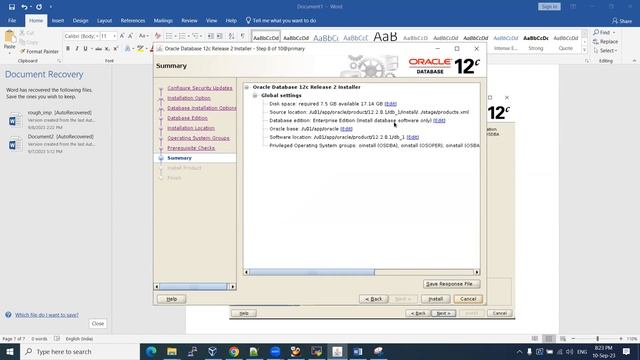The image size is (640, 360).
Task: Click the horizontal scrollbar in summary pane
Action: [312, 272]
